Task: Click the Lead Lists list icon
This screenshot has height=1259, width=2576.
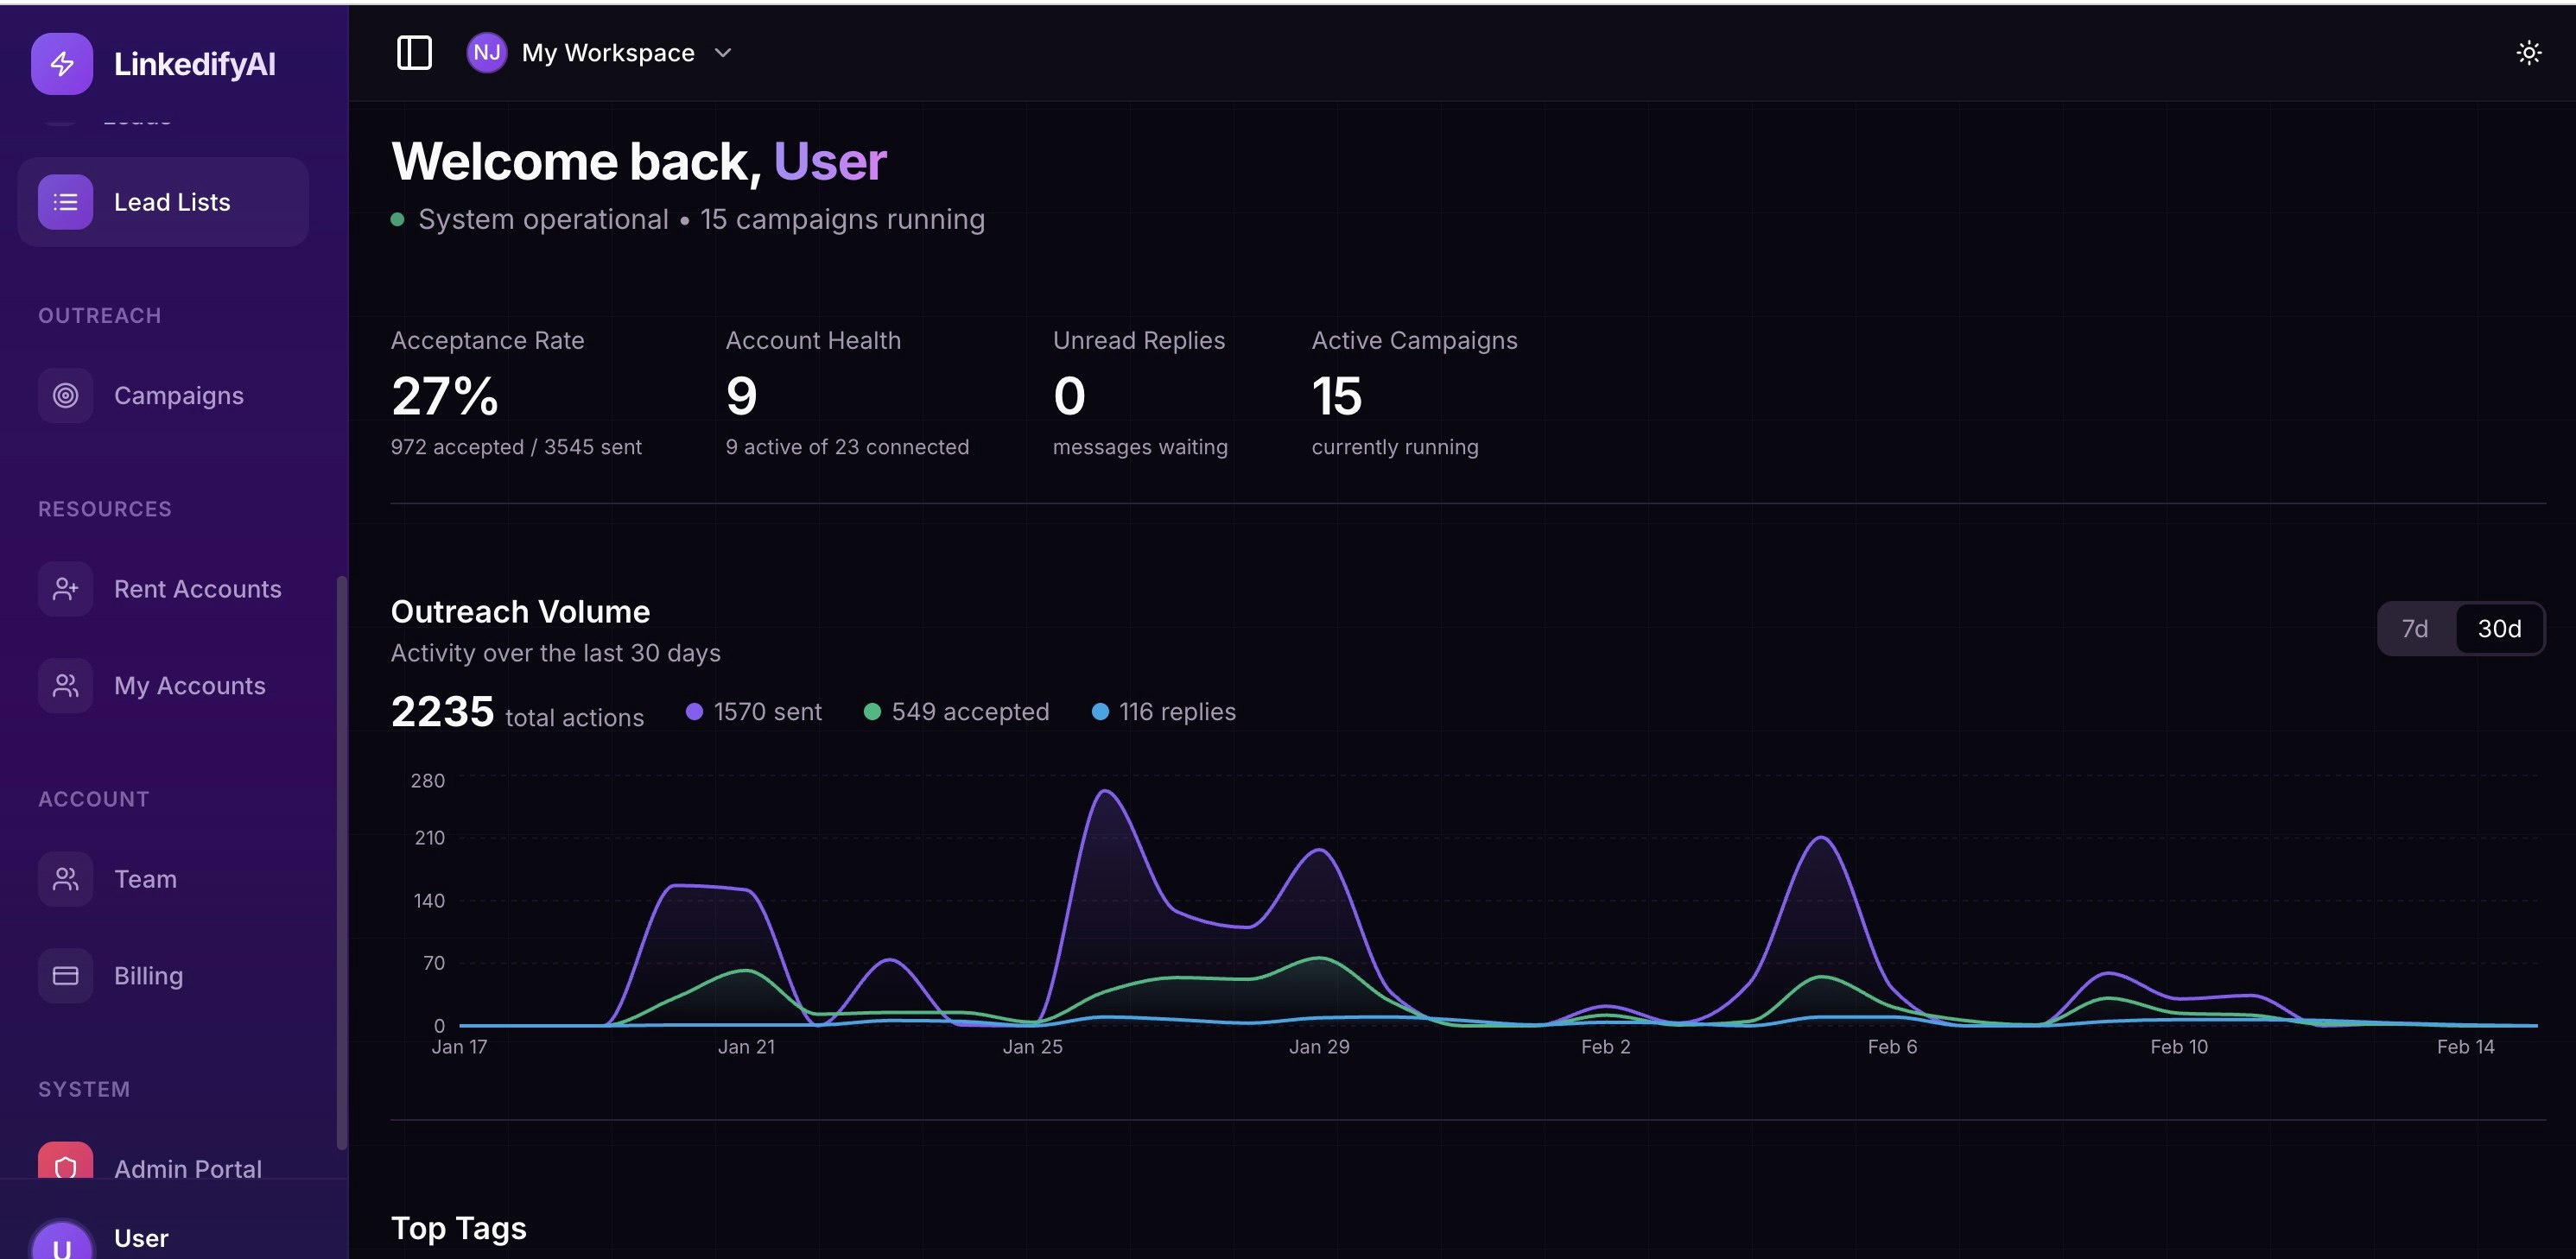Action: [x=66, y=202]
